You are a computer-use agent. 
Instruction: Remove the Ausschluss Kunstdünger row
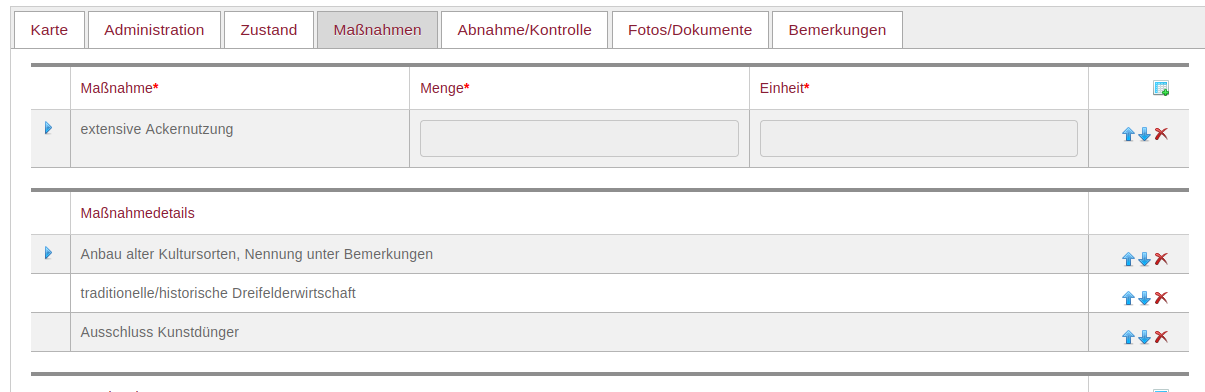click(1161, 337)
